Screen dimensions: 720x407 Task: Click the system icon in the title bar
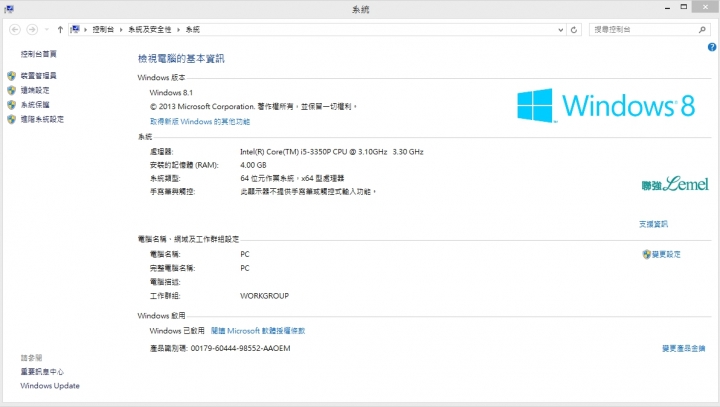(9, 9)
